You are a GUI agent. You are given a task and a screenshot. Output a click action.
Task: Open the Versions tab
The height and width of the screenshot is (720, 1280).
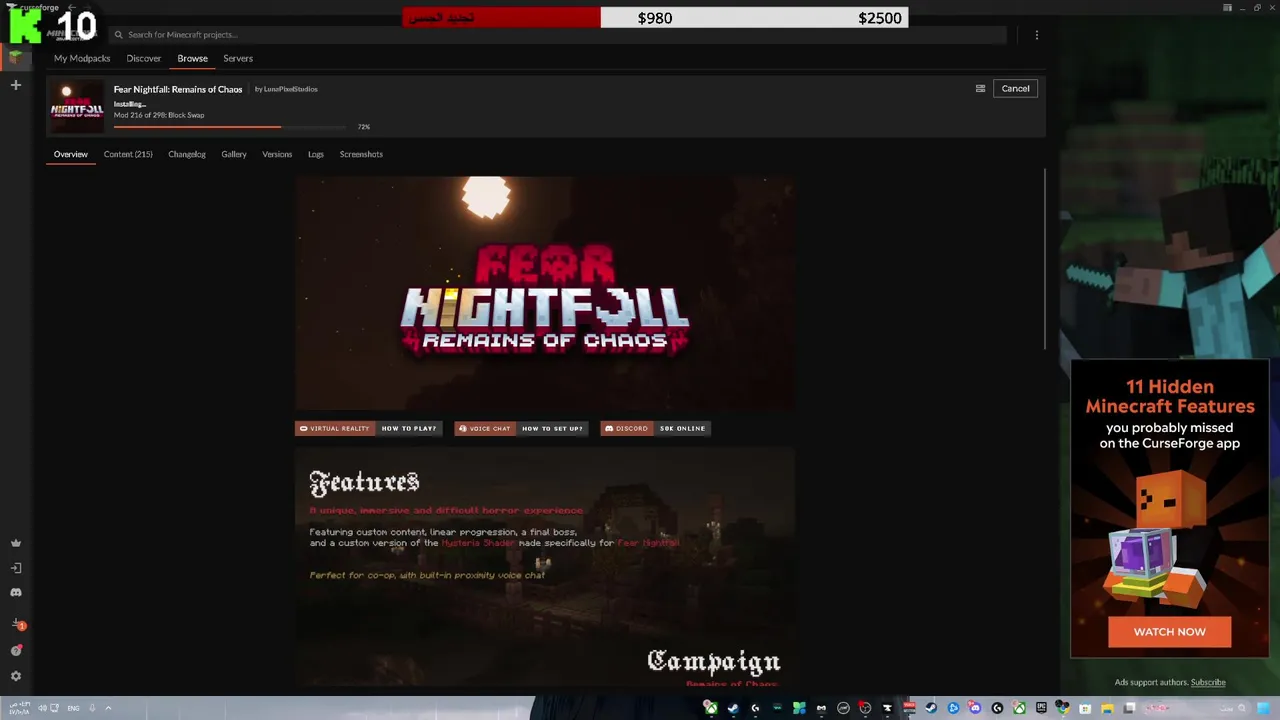pos(277,154)
